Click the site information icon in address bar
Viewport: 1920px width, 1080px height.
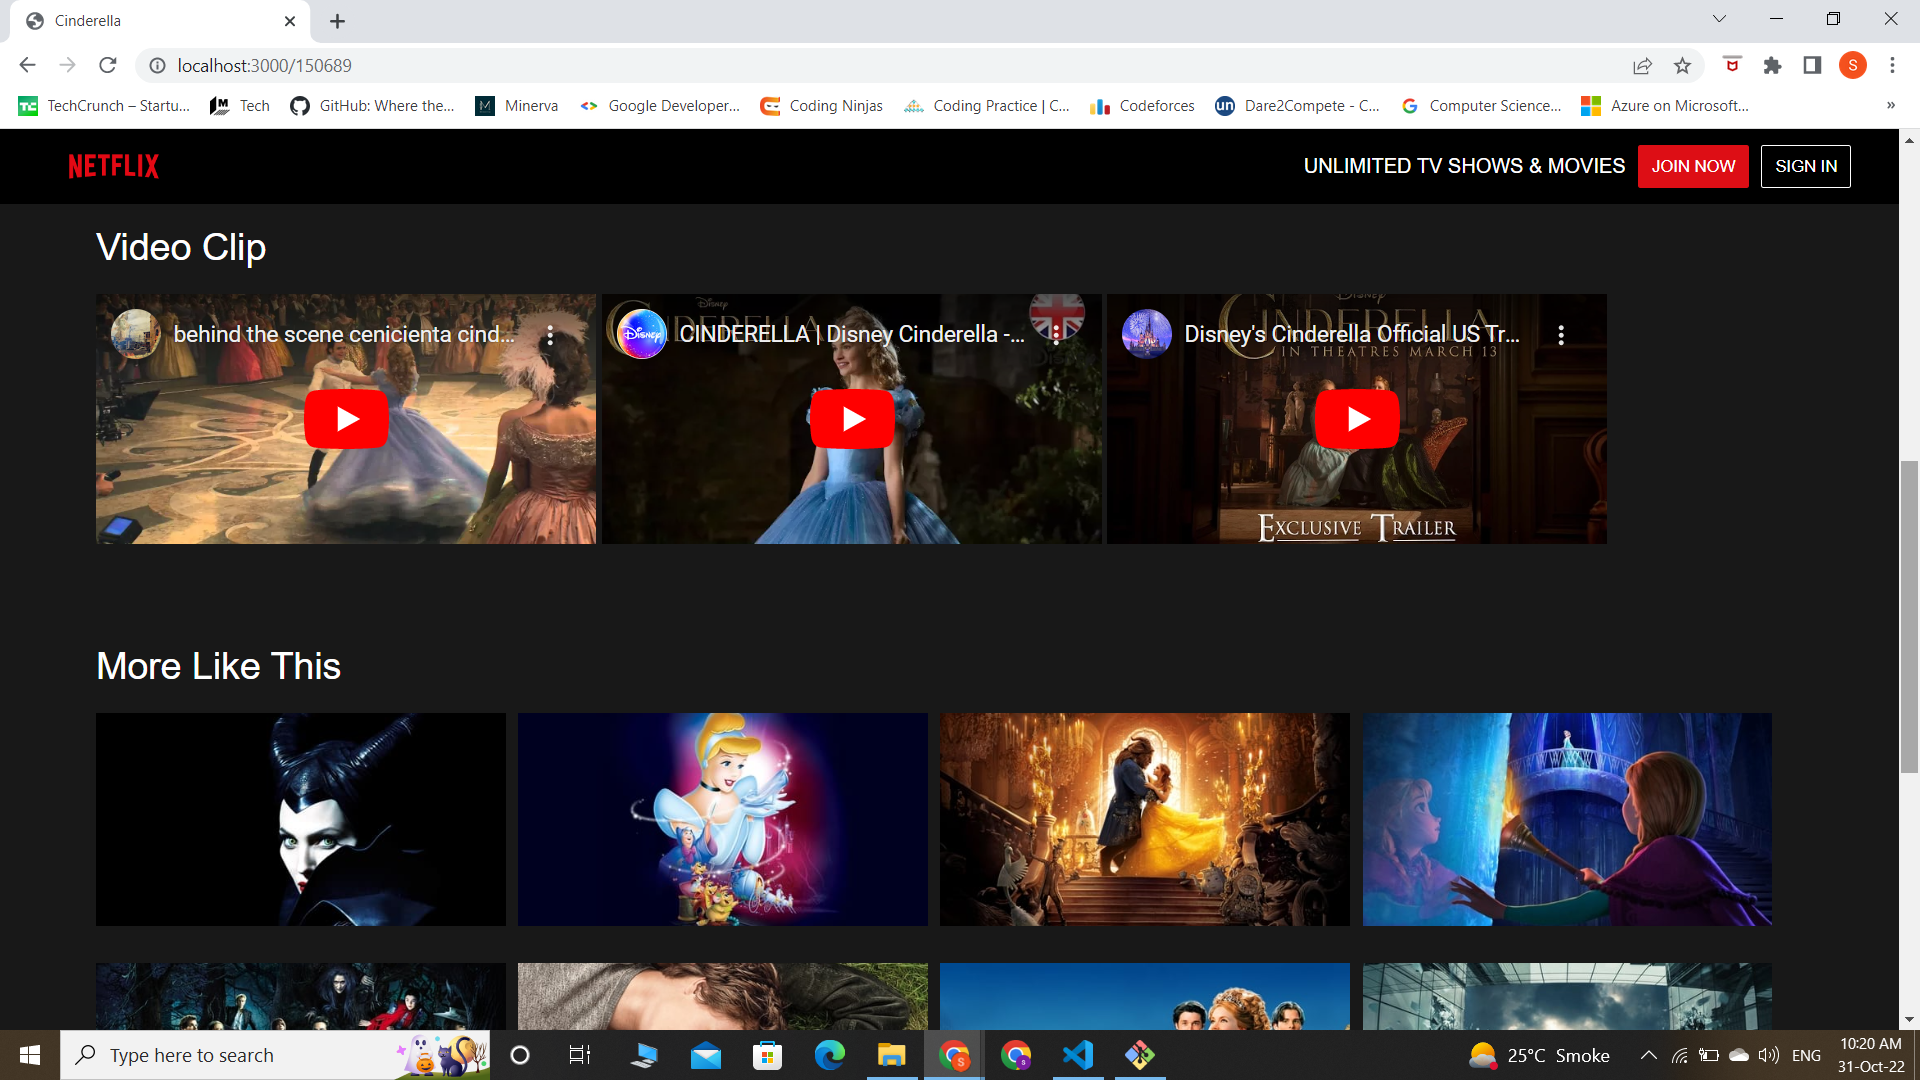[157, 65]
